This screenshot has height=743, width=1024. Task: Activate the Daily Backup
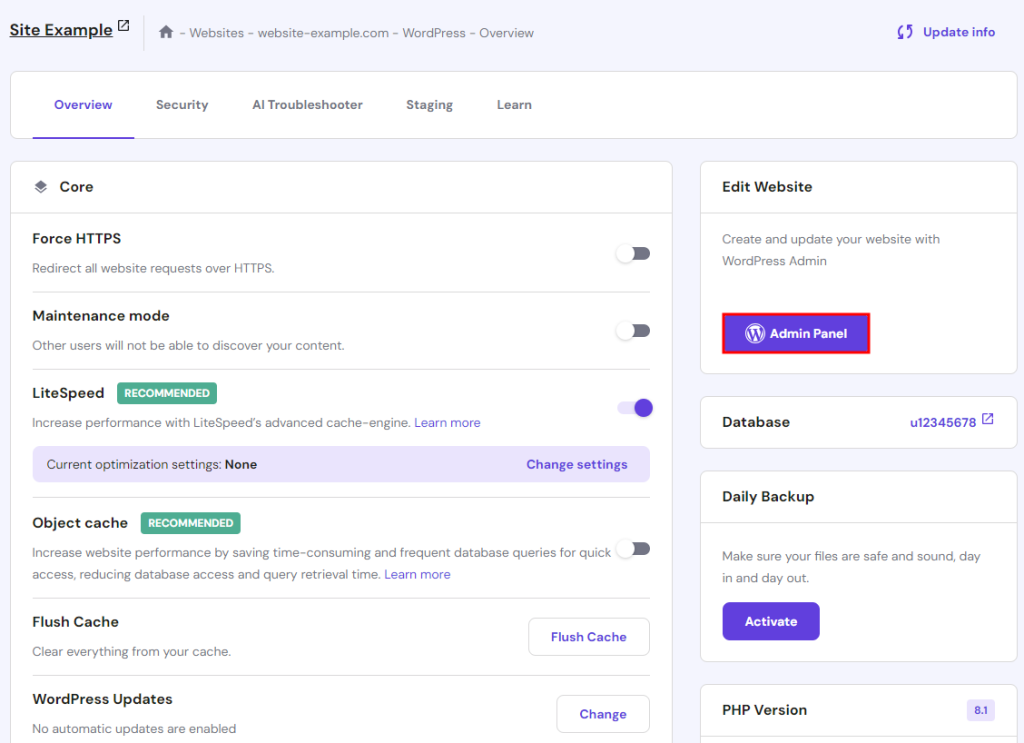click(770, 620)
